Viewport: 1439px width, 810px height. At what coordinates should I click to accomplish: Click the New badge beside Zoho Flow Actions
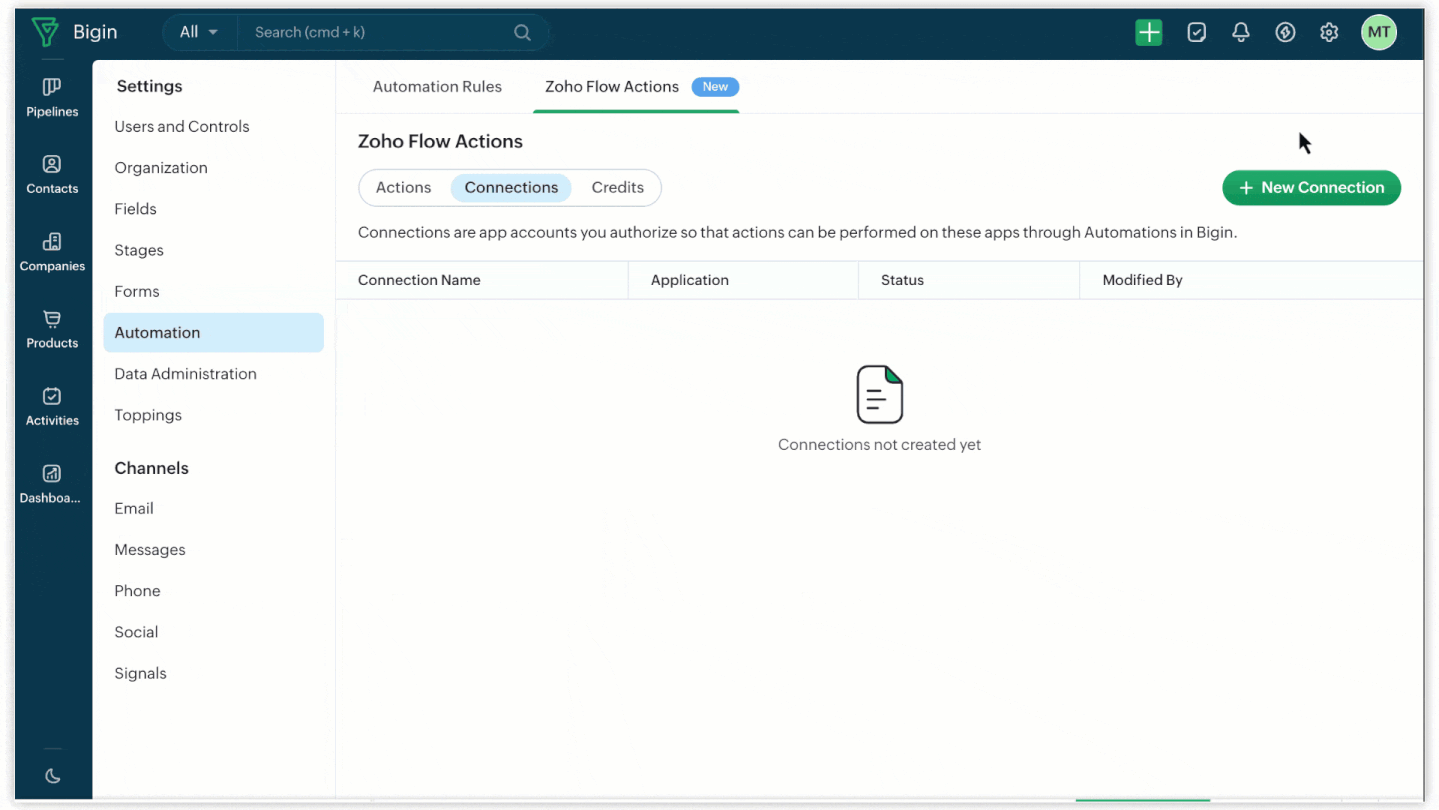pyautogui.click(x=715, y=86)
